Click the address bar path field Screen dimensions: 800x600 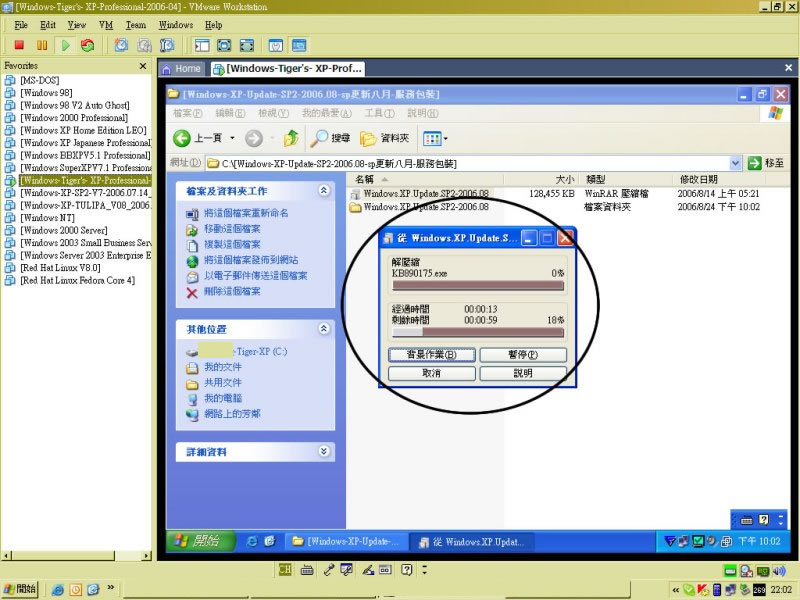coord(468,163)
